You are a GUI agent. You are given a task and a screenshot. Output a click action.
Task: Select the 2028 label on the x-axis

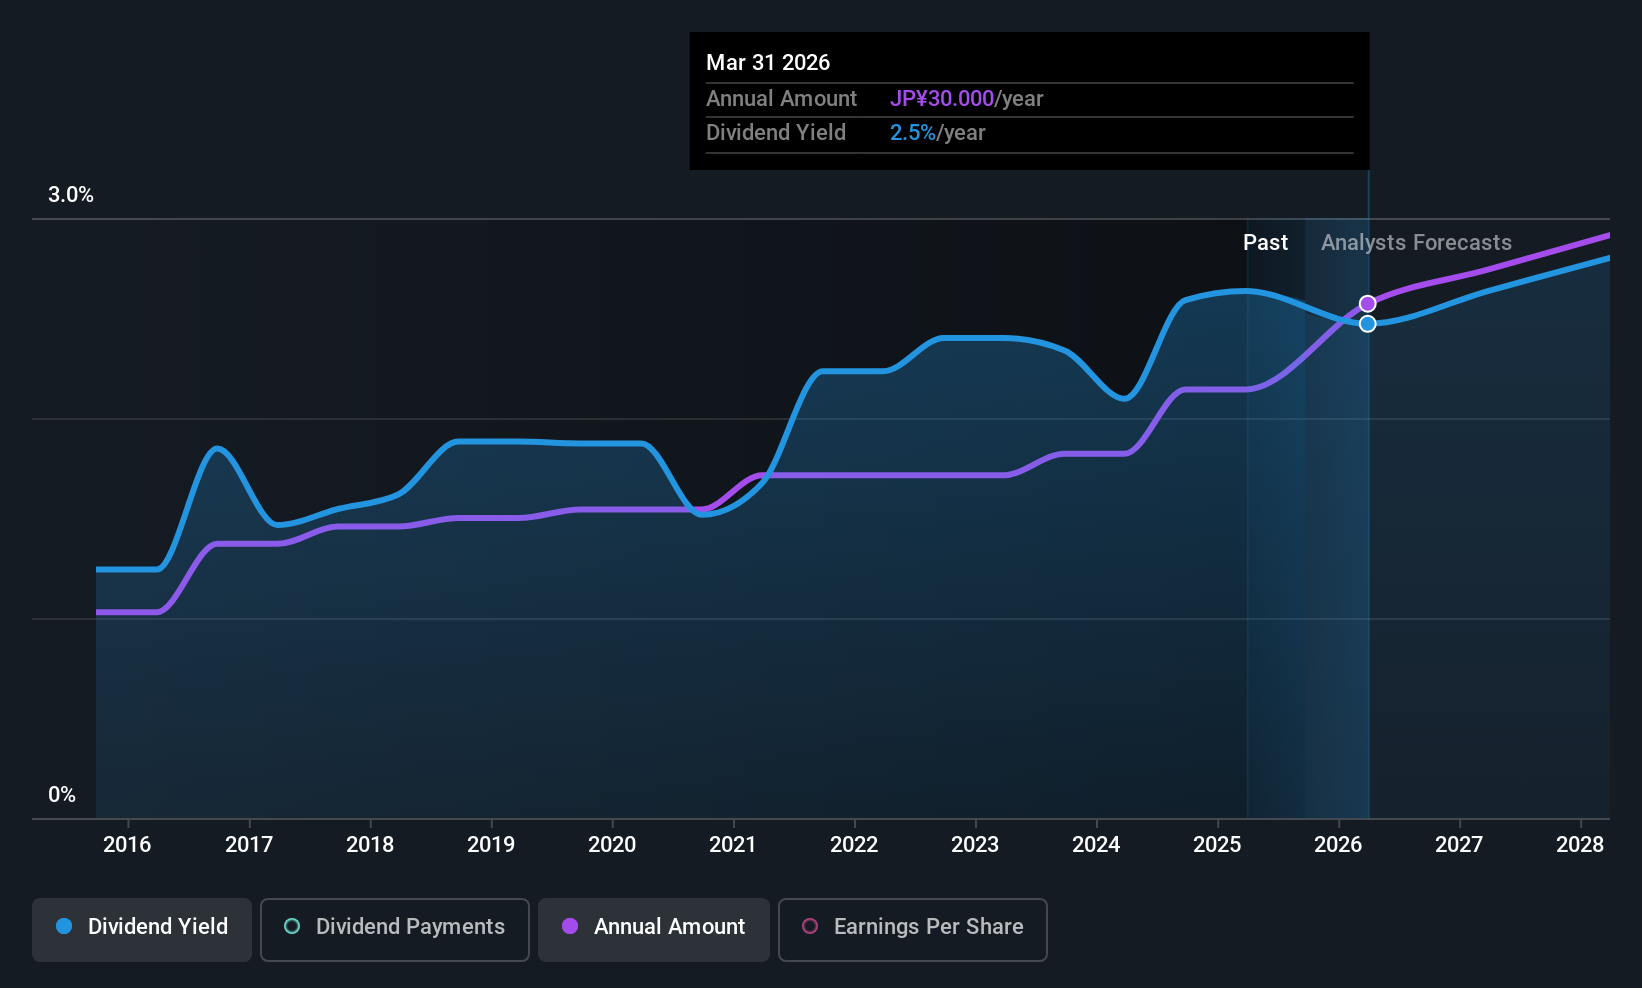tap(1580, 845)
